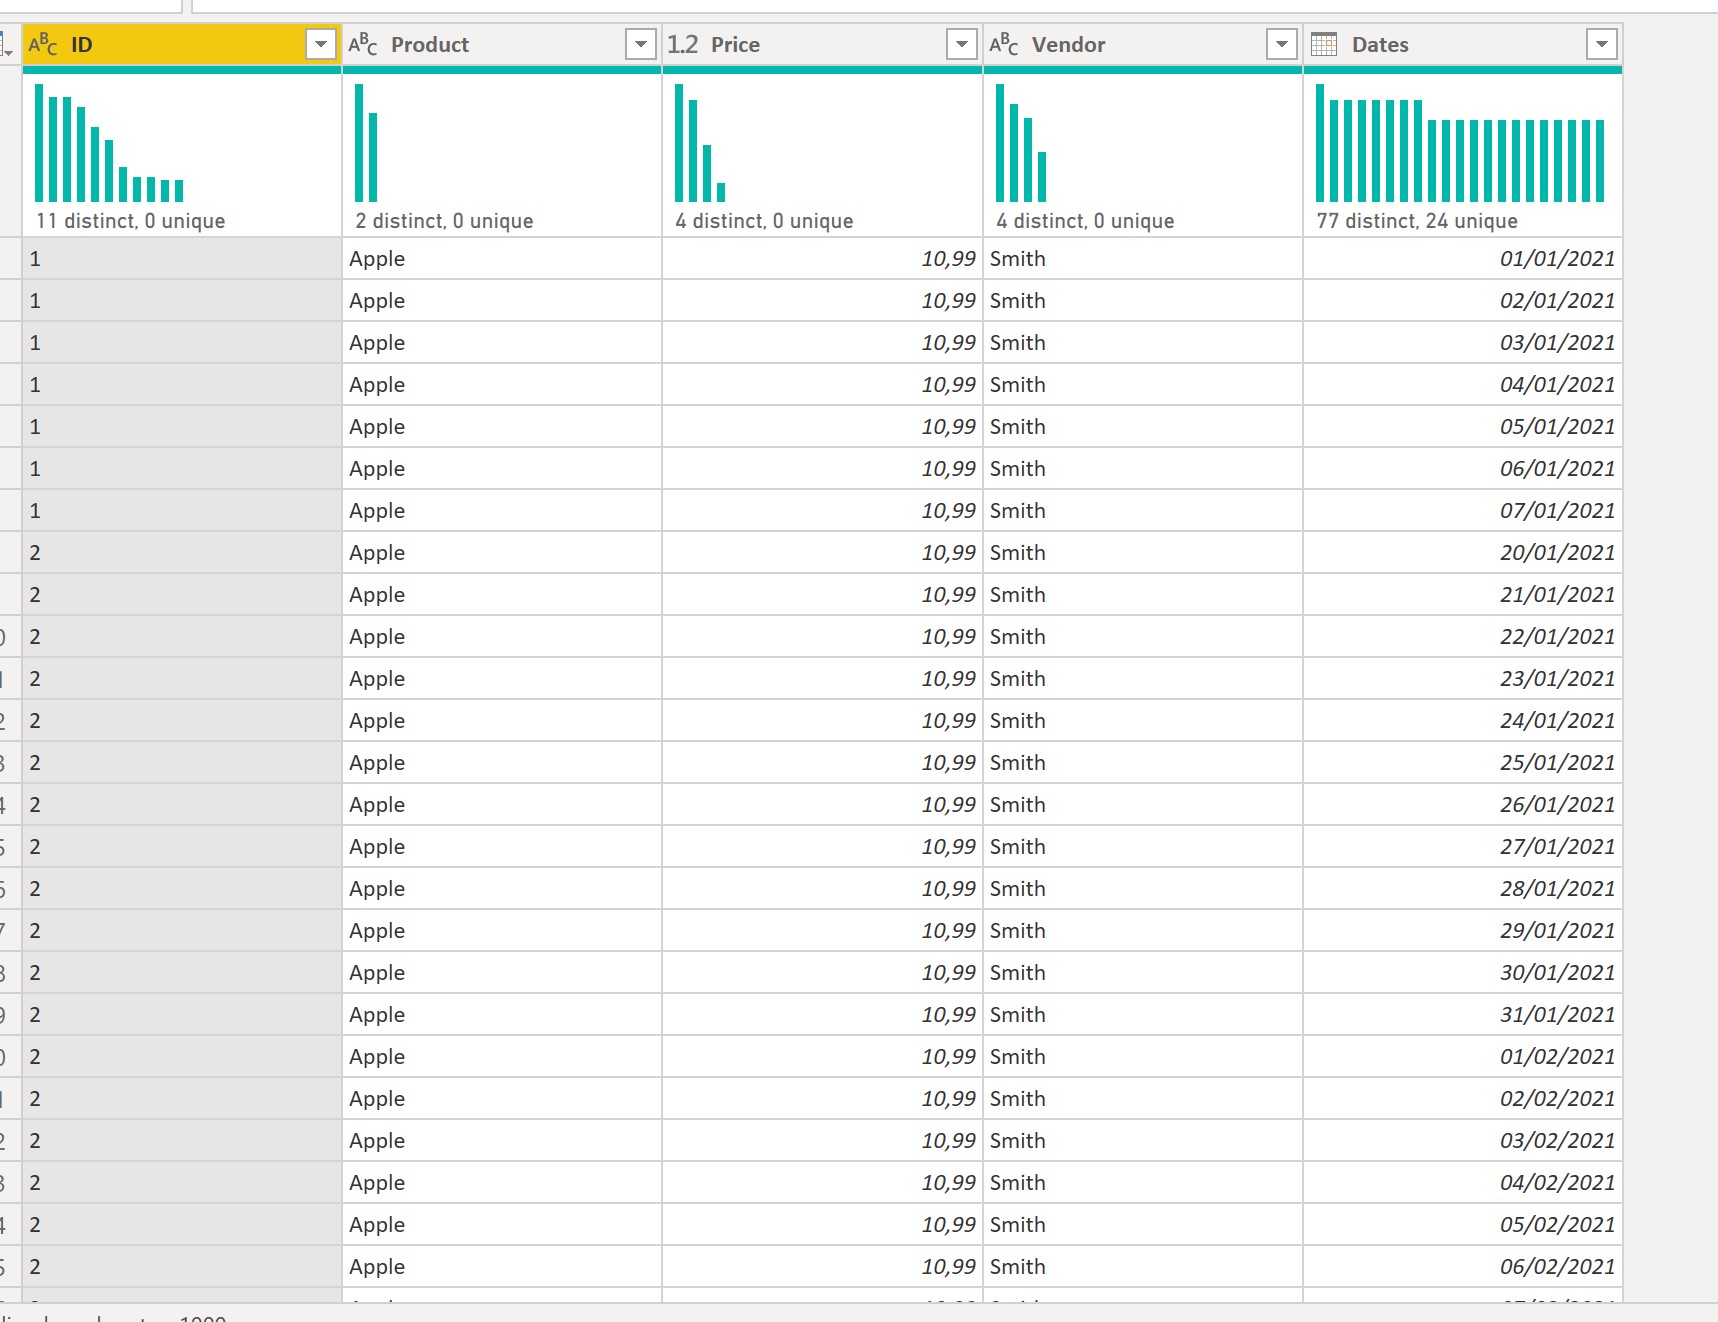
Task: Click the Vendor column text type icon
Action: click(x=1004, y=44)
